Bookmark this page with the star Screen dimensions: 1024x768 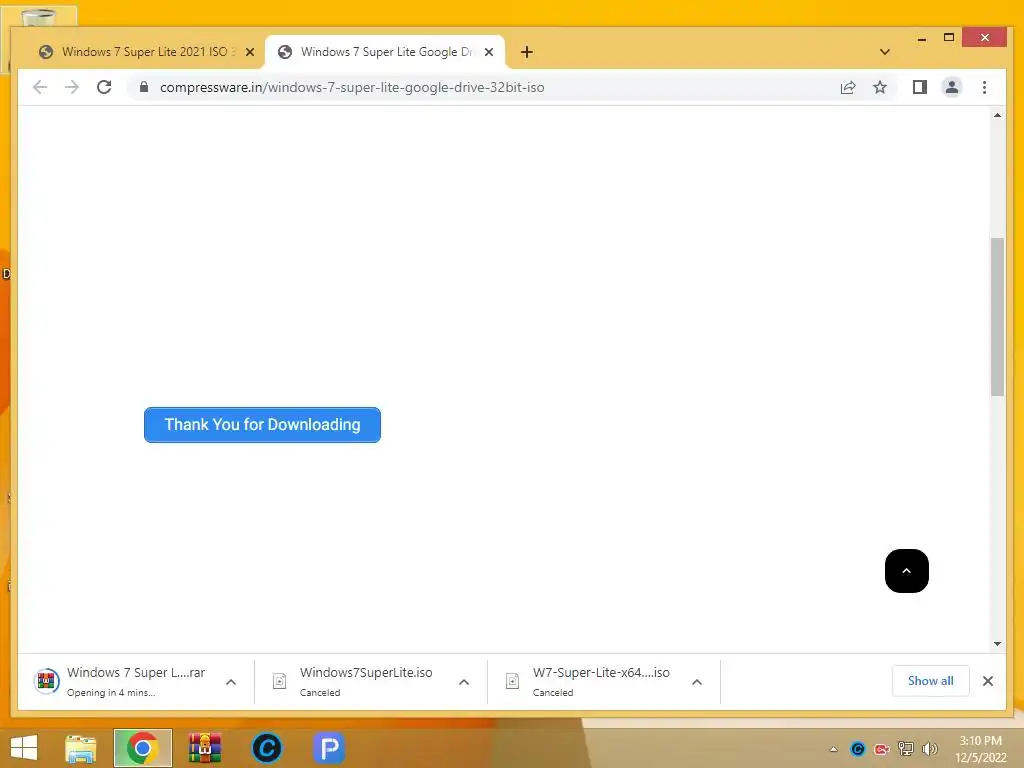(880, 88)
